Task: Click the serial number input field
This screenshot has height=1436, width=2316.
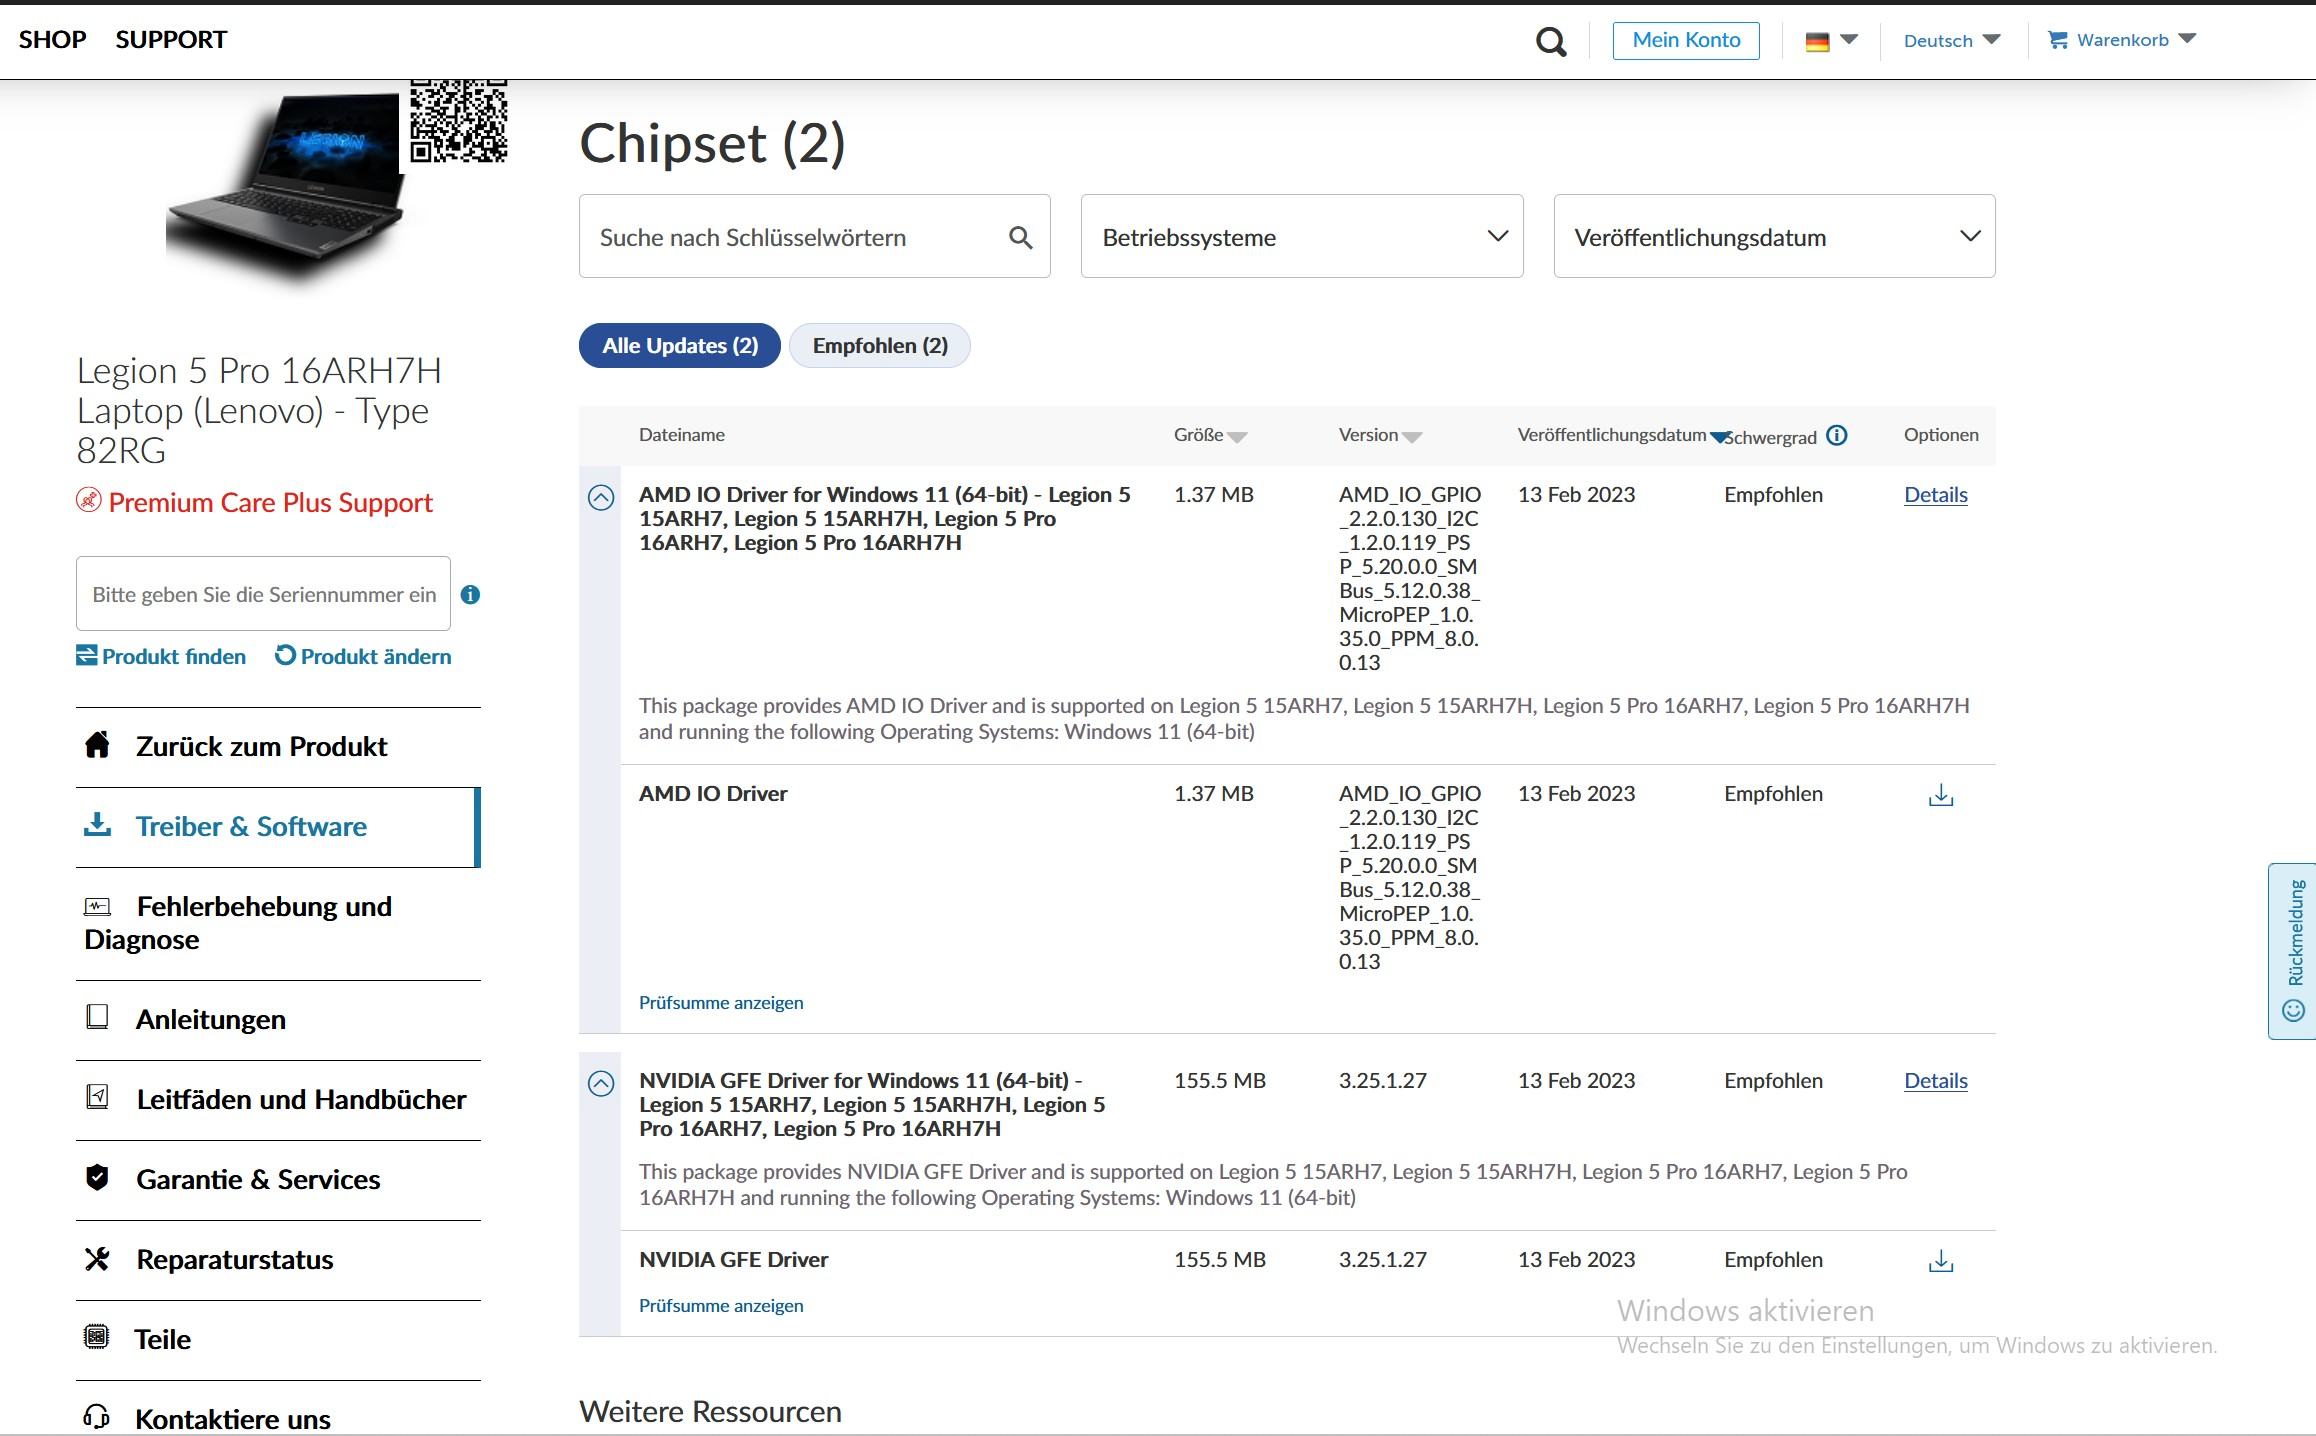Action: click(263, 594)
